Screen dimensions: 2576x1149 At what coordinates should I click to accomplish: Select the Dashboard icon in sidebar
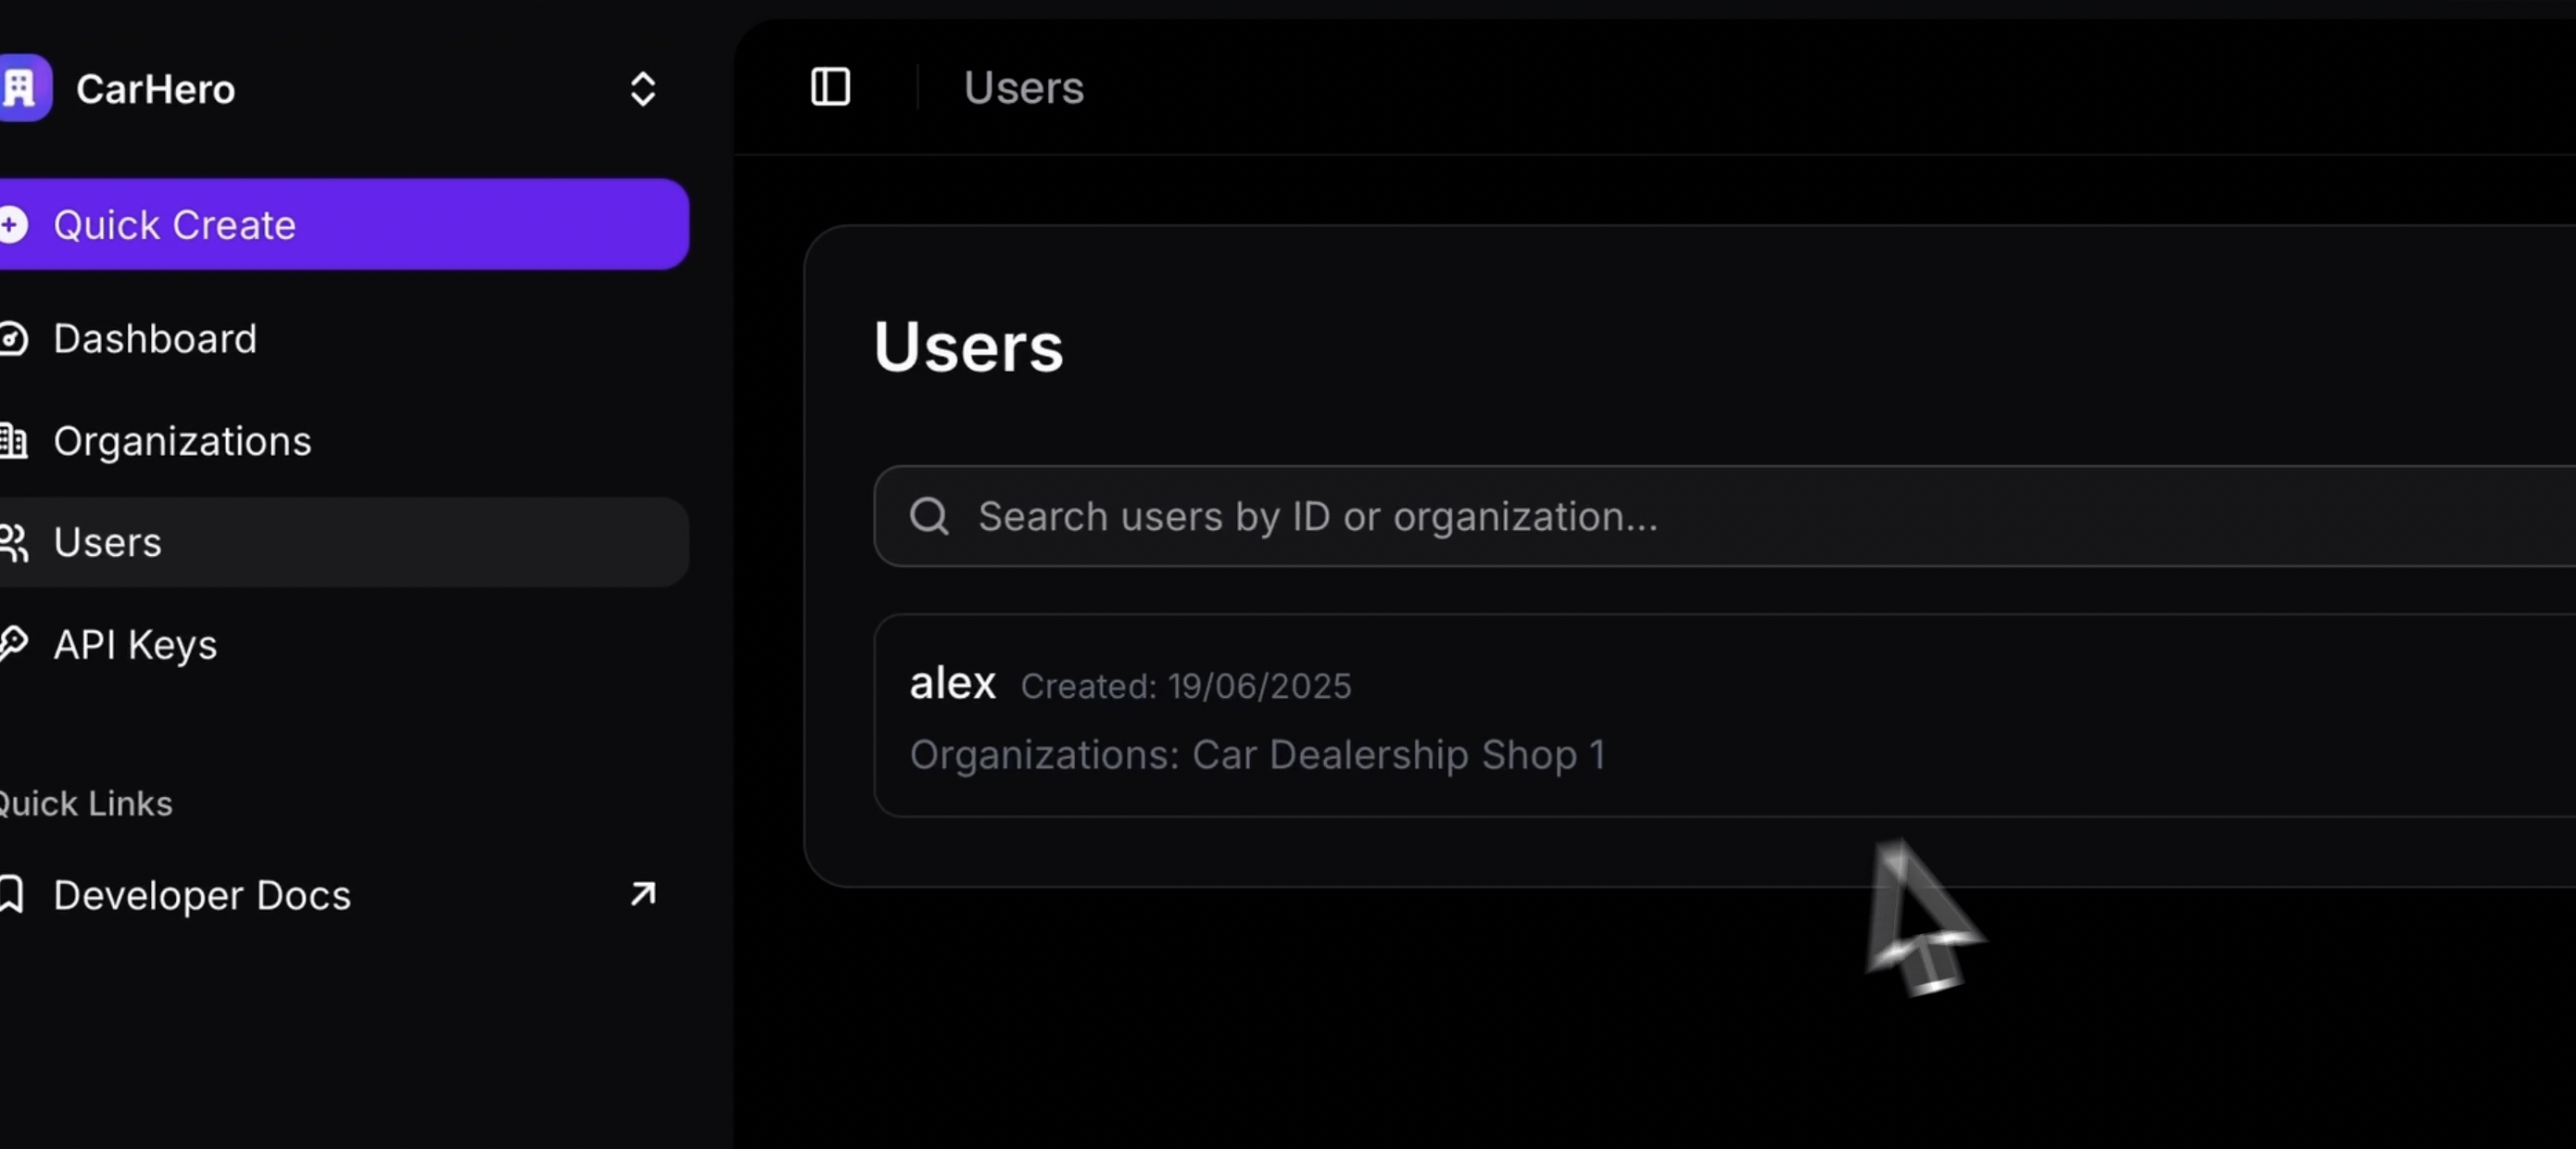click(15, 339)
